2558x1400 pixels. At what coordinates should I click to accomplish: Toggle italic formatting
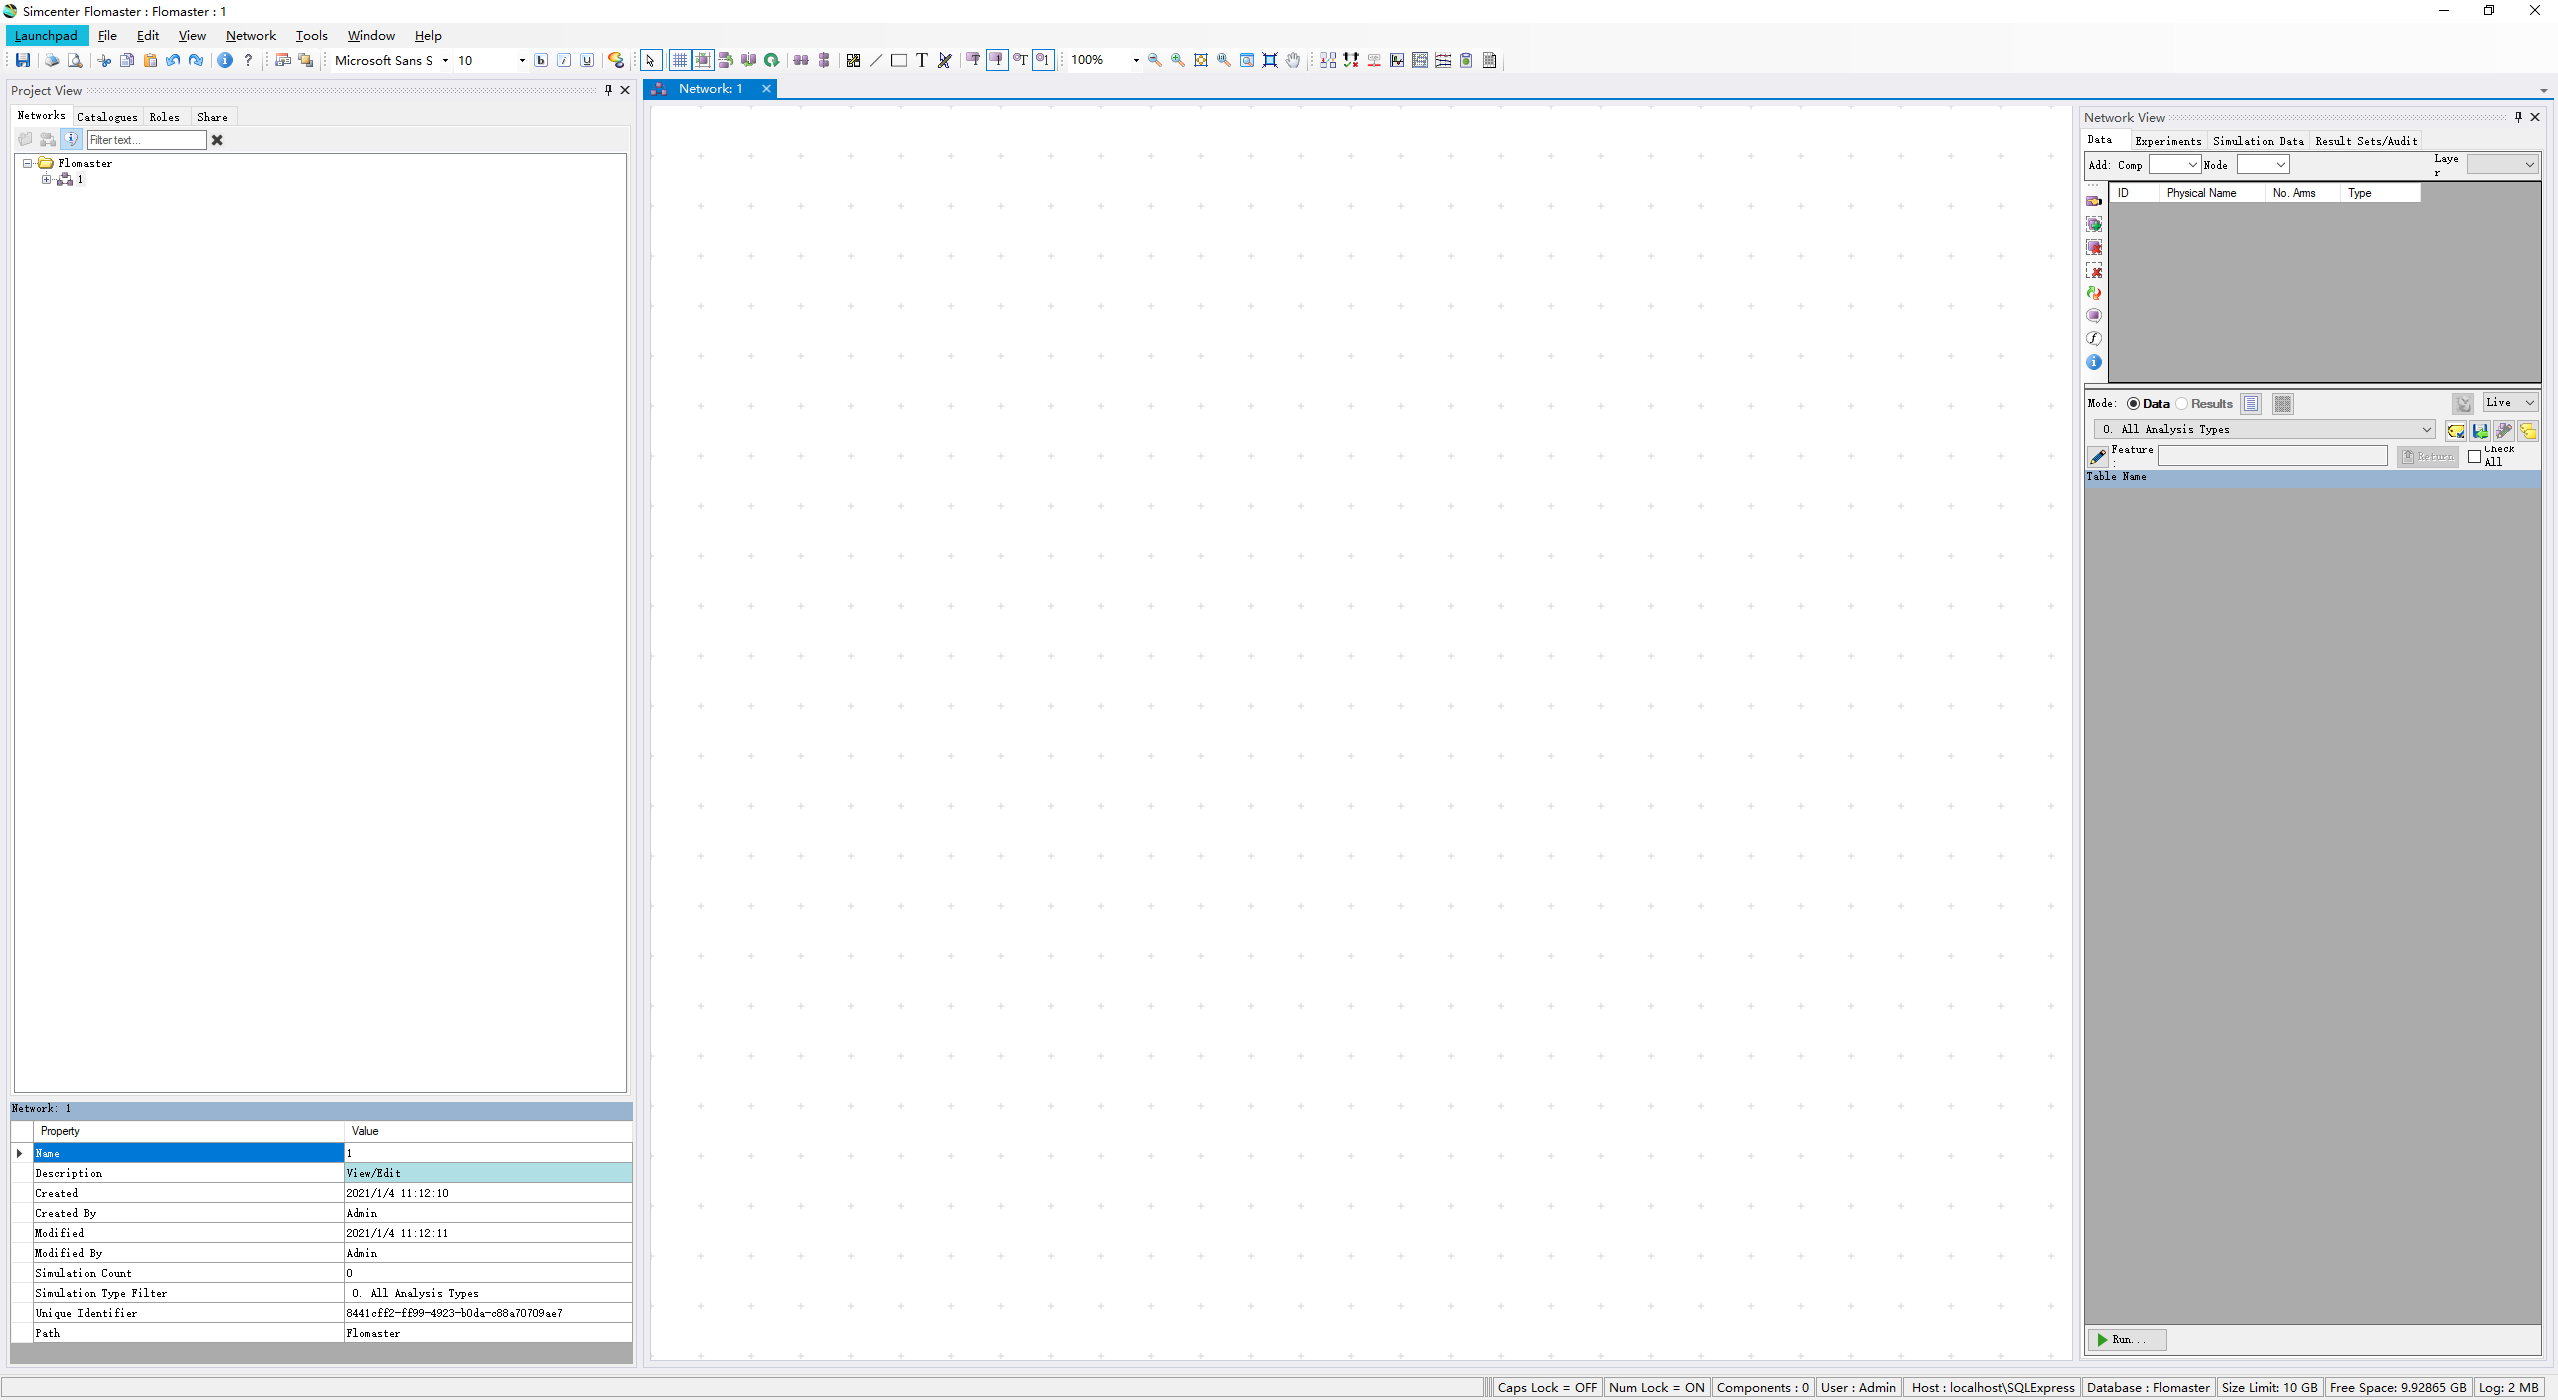tap(564, 60)
